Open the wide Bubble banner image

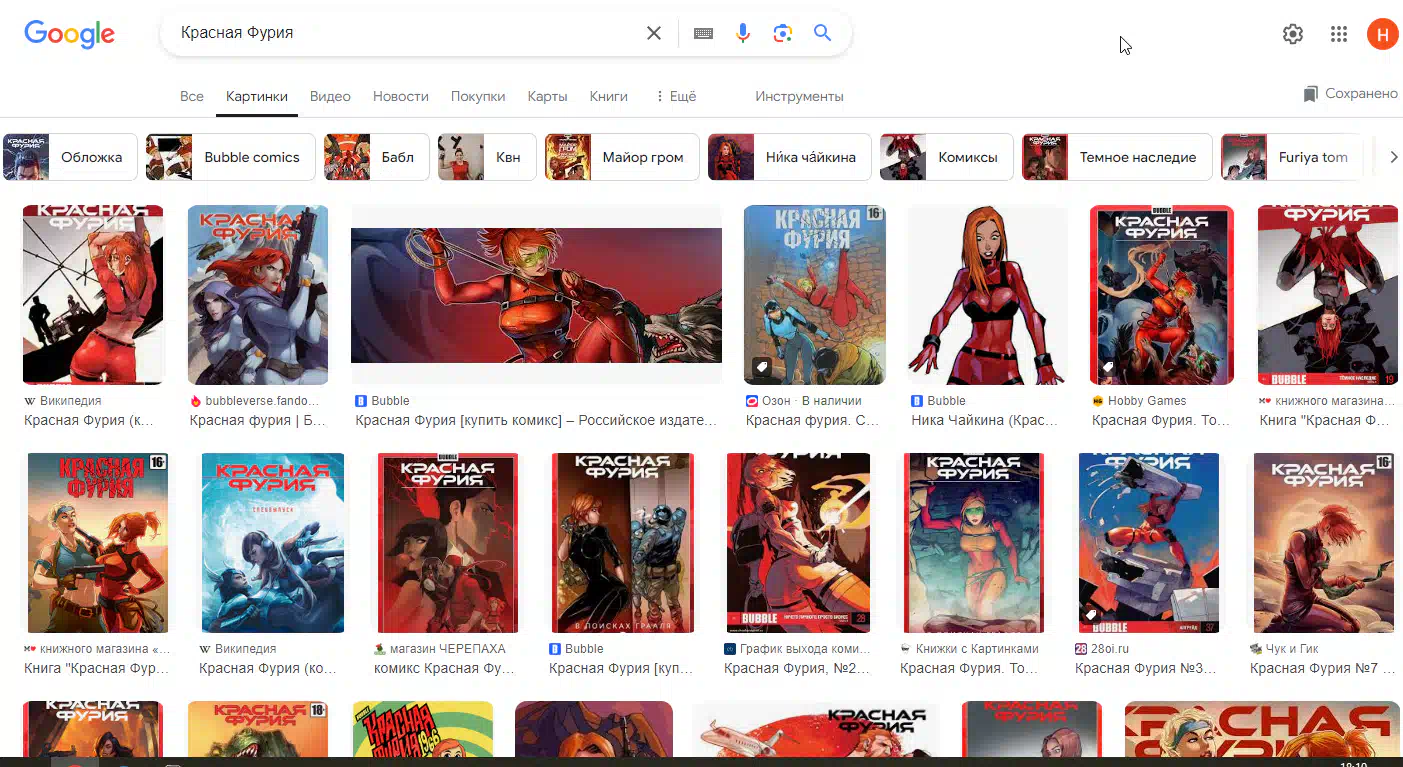click(x=536, y=295)
